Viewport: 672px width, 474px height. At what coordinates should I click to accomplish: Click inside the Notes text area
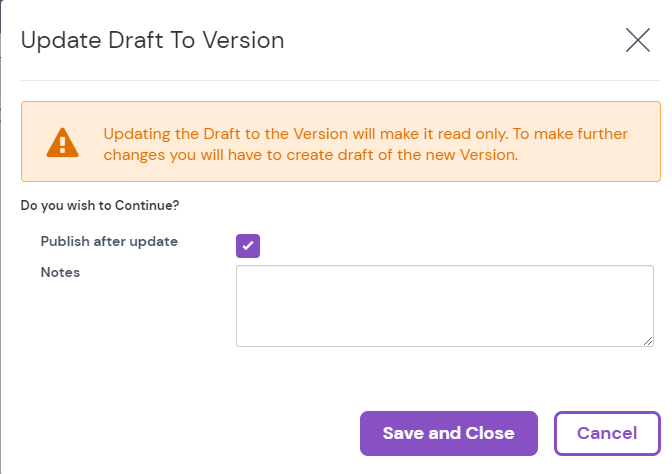[444, 305]
